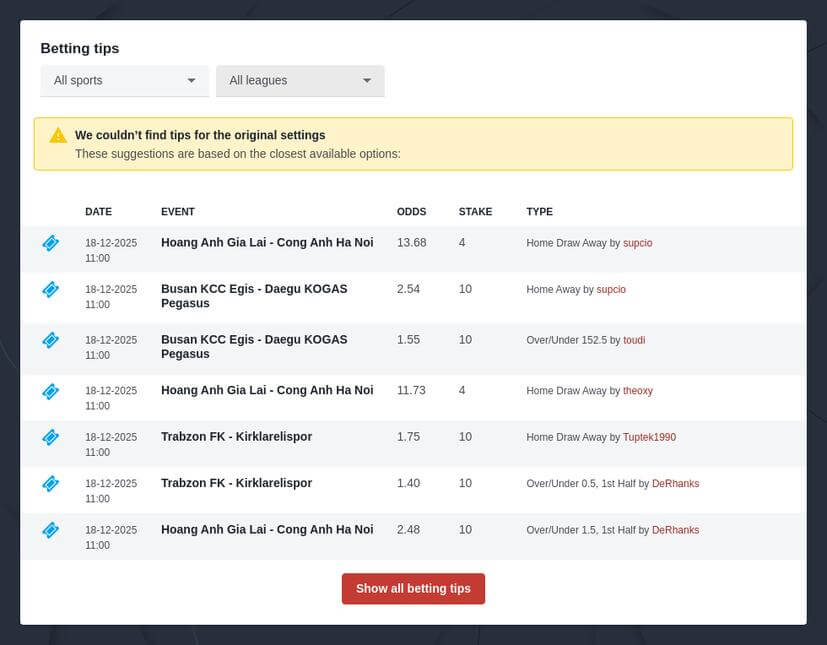Click the STAKE column header
827x645 pixels.
point(475,212)
